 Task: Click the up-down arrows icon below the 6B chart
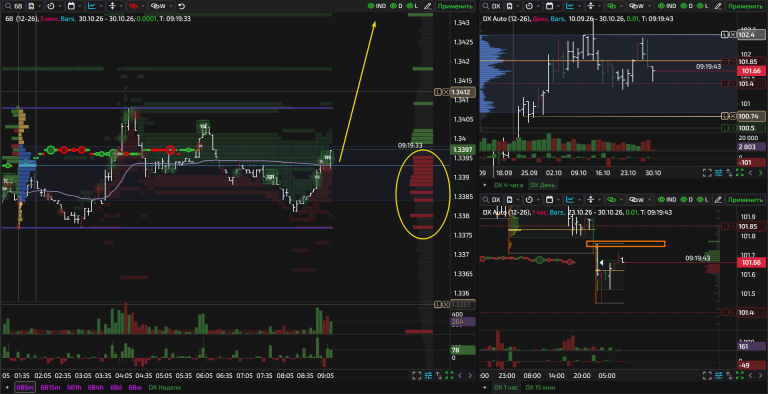[439, 375]
